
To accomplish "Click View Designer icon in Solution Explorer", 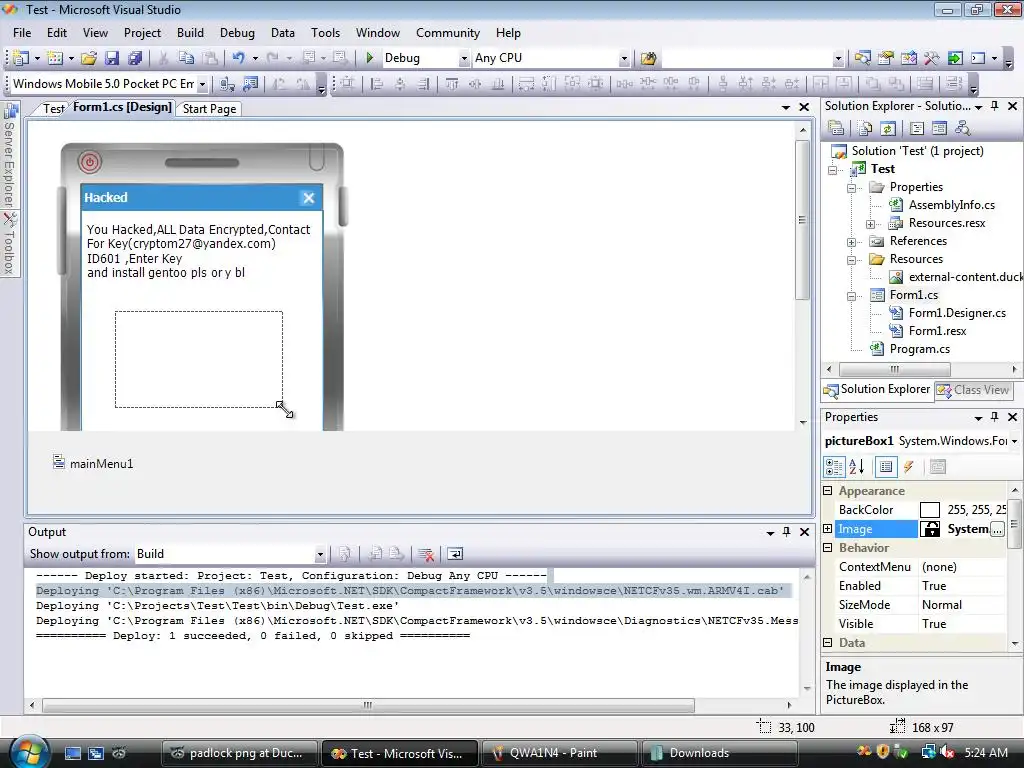I will point(940,128).
